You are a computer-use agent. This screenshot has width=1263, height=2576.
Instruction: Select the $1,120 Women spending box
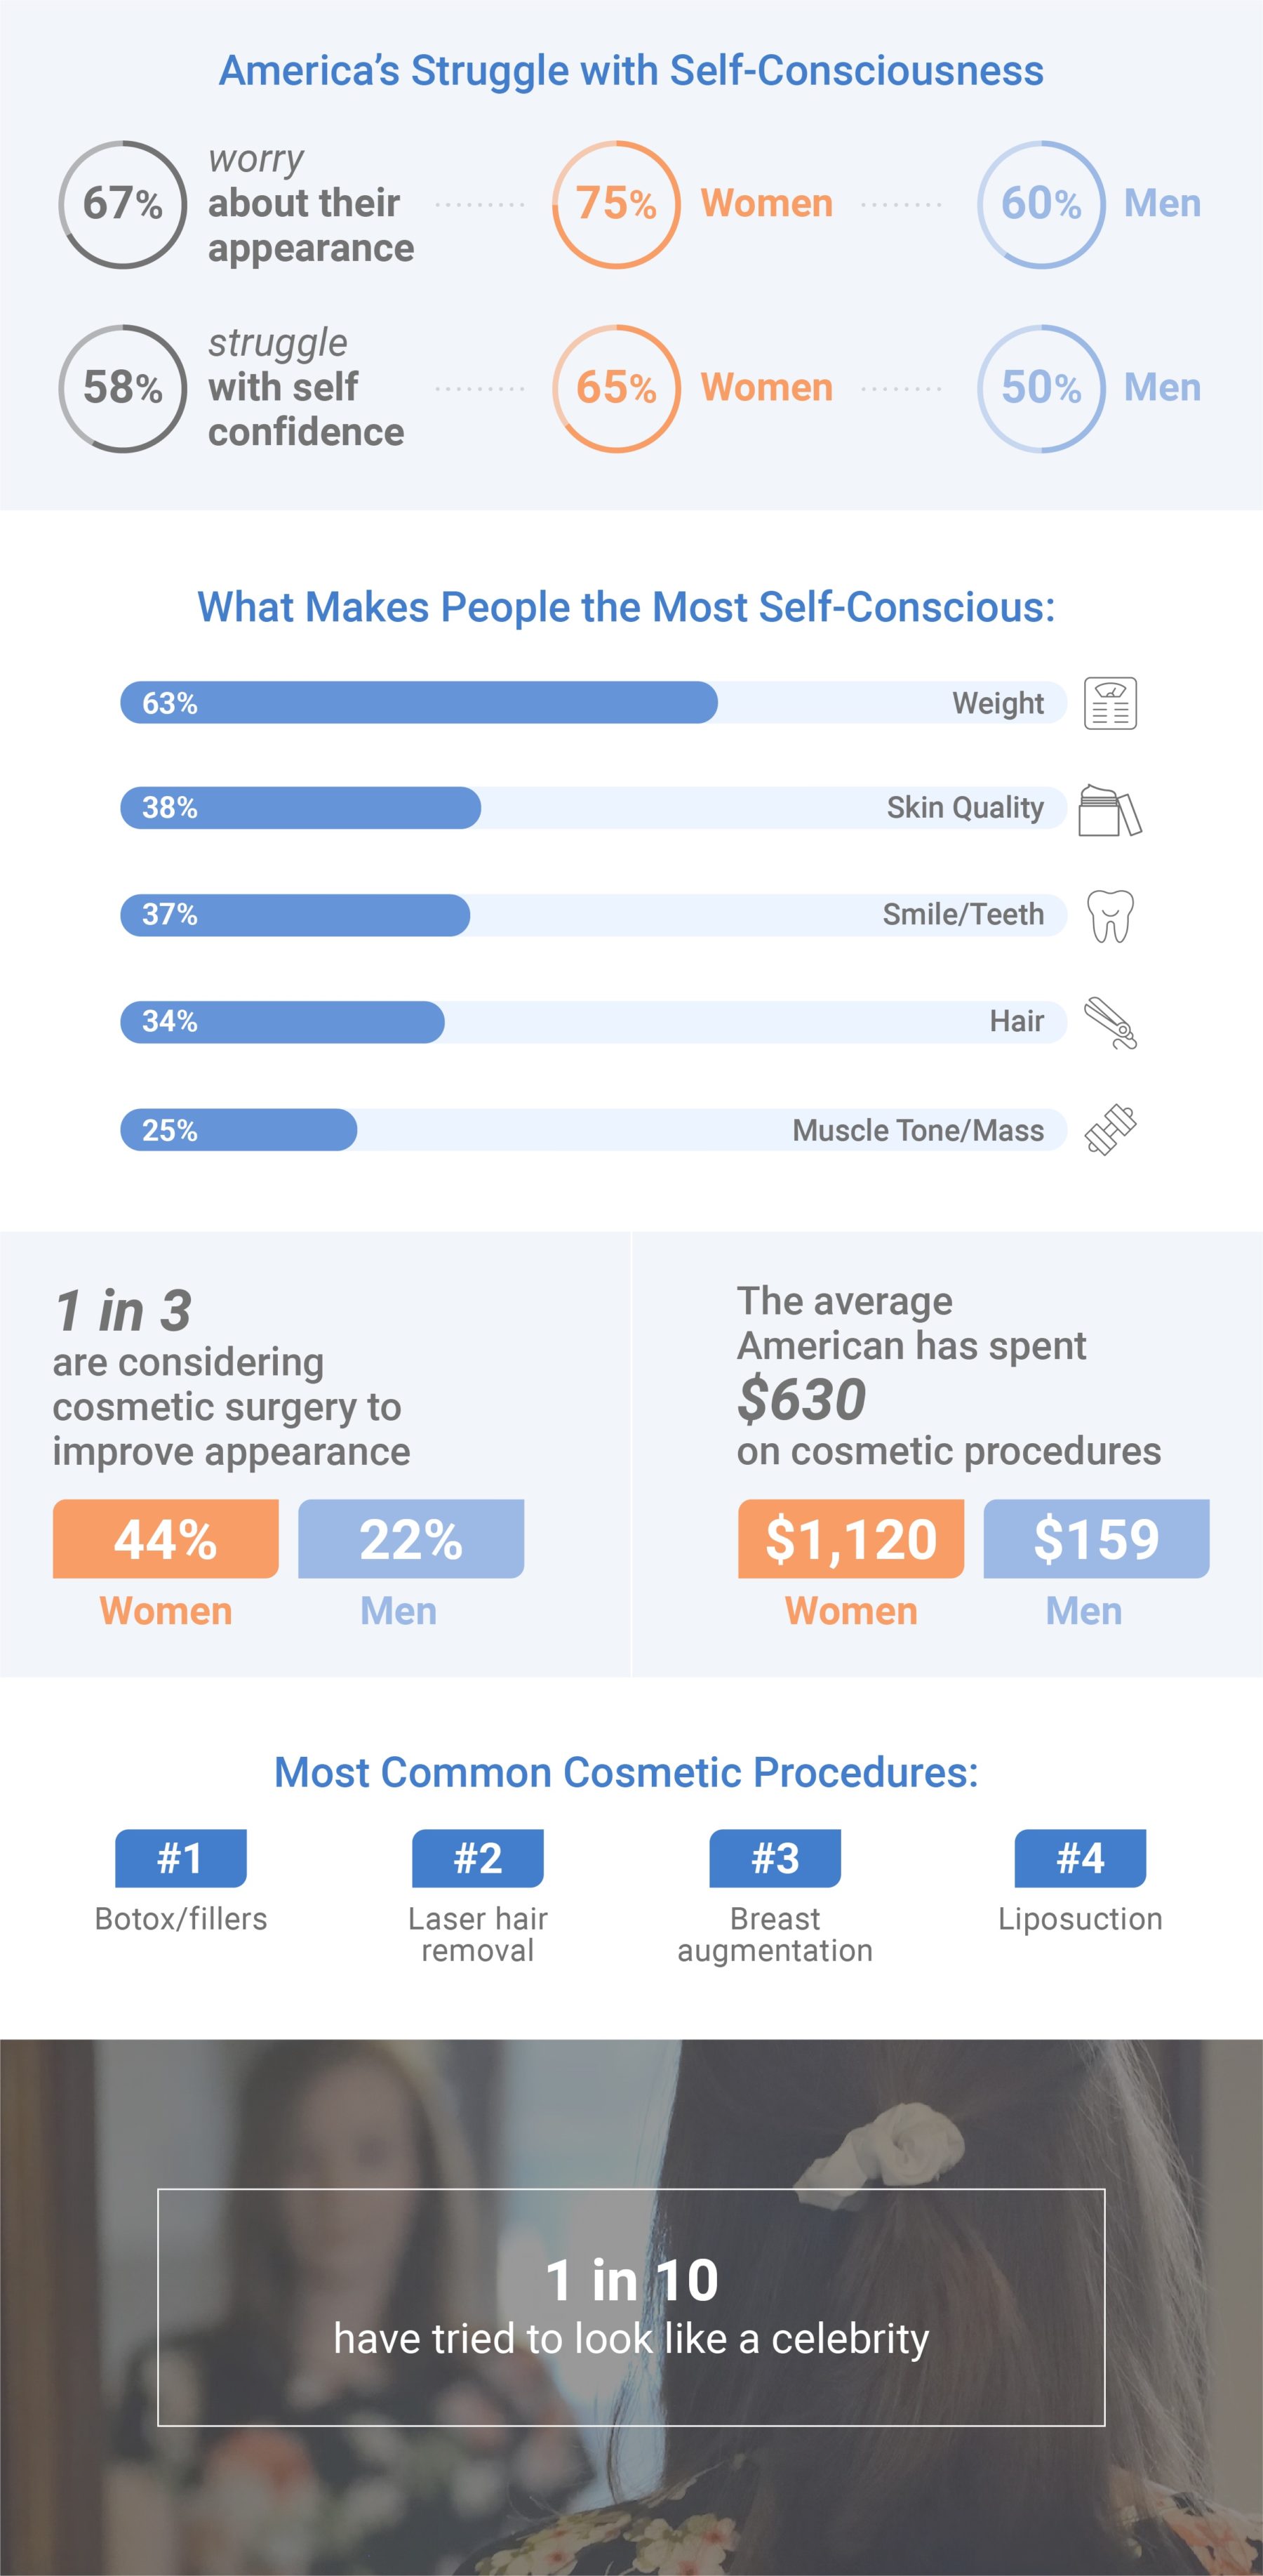pyautogui.click(x=851, y=1538)
